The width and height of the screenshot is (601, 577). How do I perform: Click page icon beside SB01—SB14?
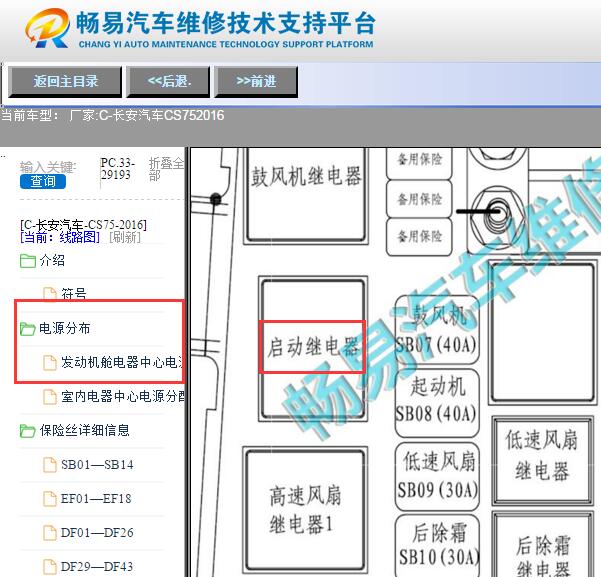click(x=49, y=465)
